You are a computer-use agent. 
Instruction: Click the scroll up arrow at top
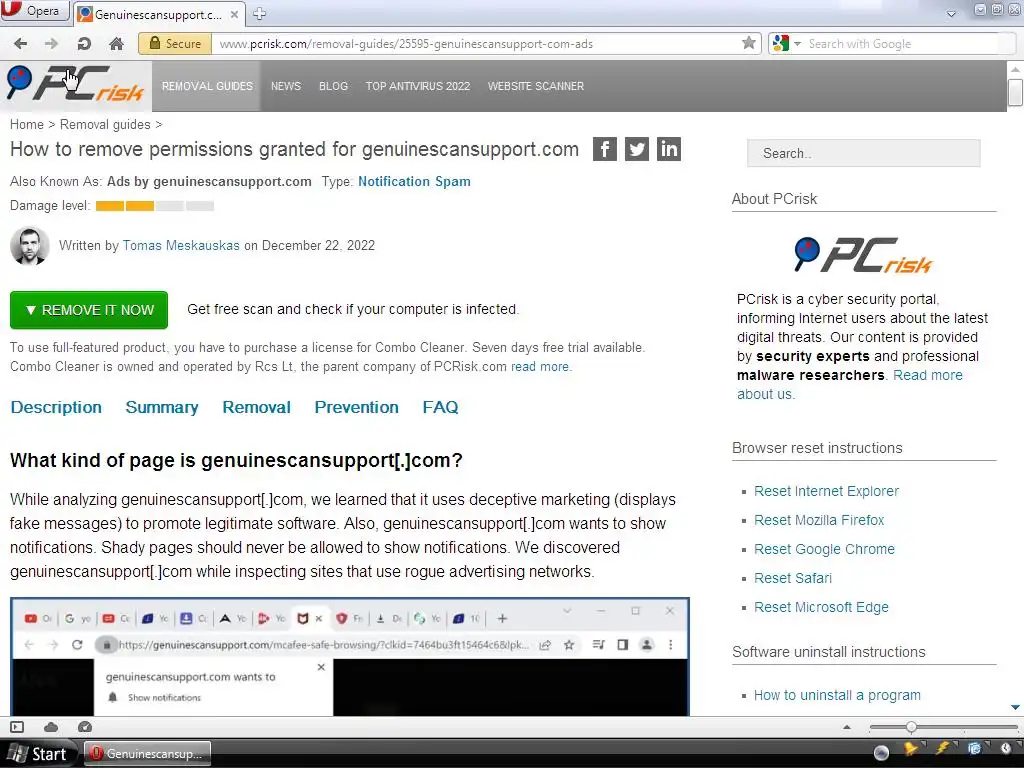click(1015, 69)
